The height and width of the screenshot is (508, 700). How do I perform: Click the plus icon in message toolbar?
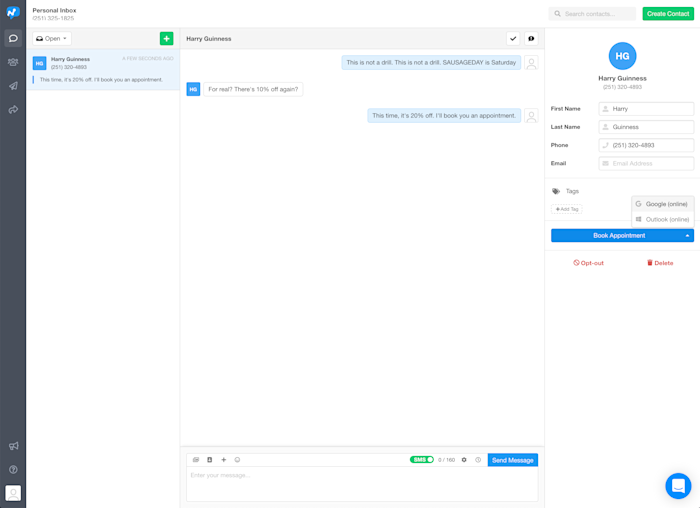224,459
